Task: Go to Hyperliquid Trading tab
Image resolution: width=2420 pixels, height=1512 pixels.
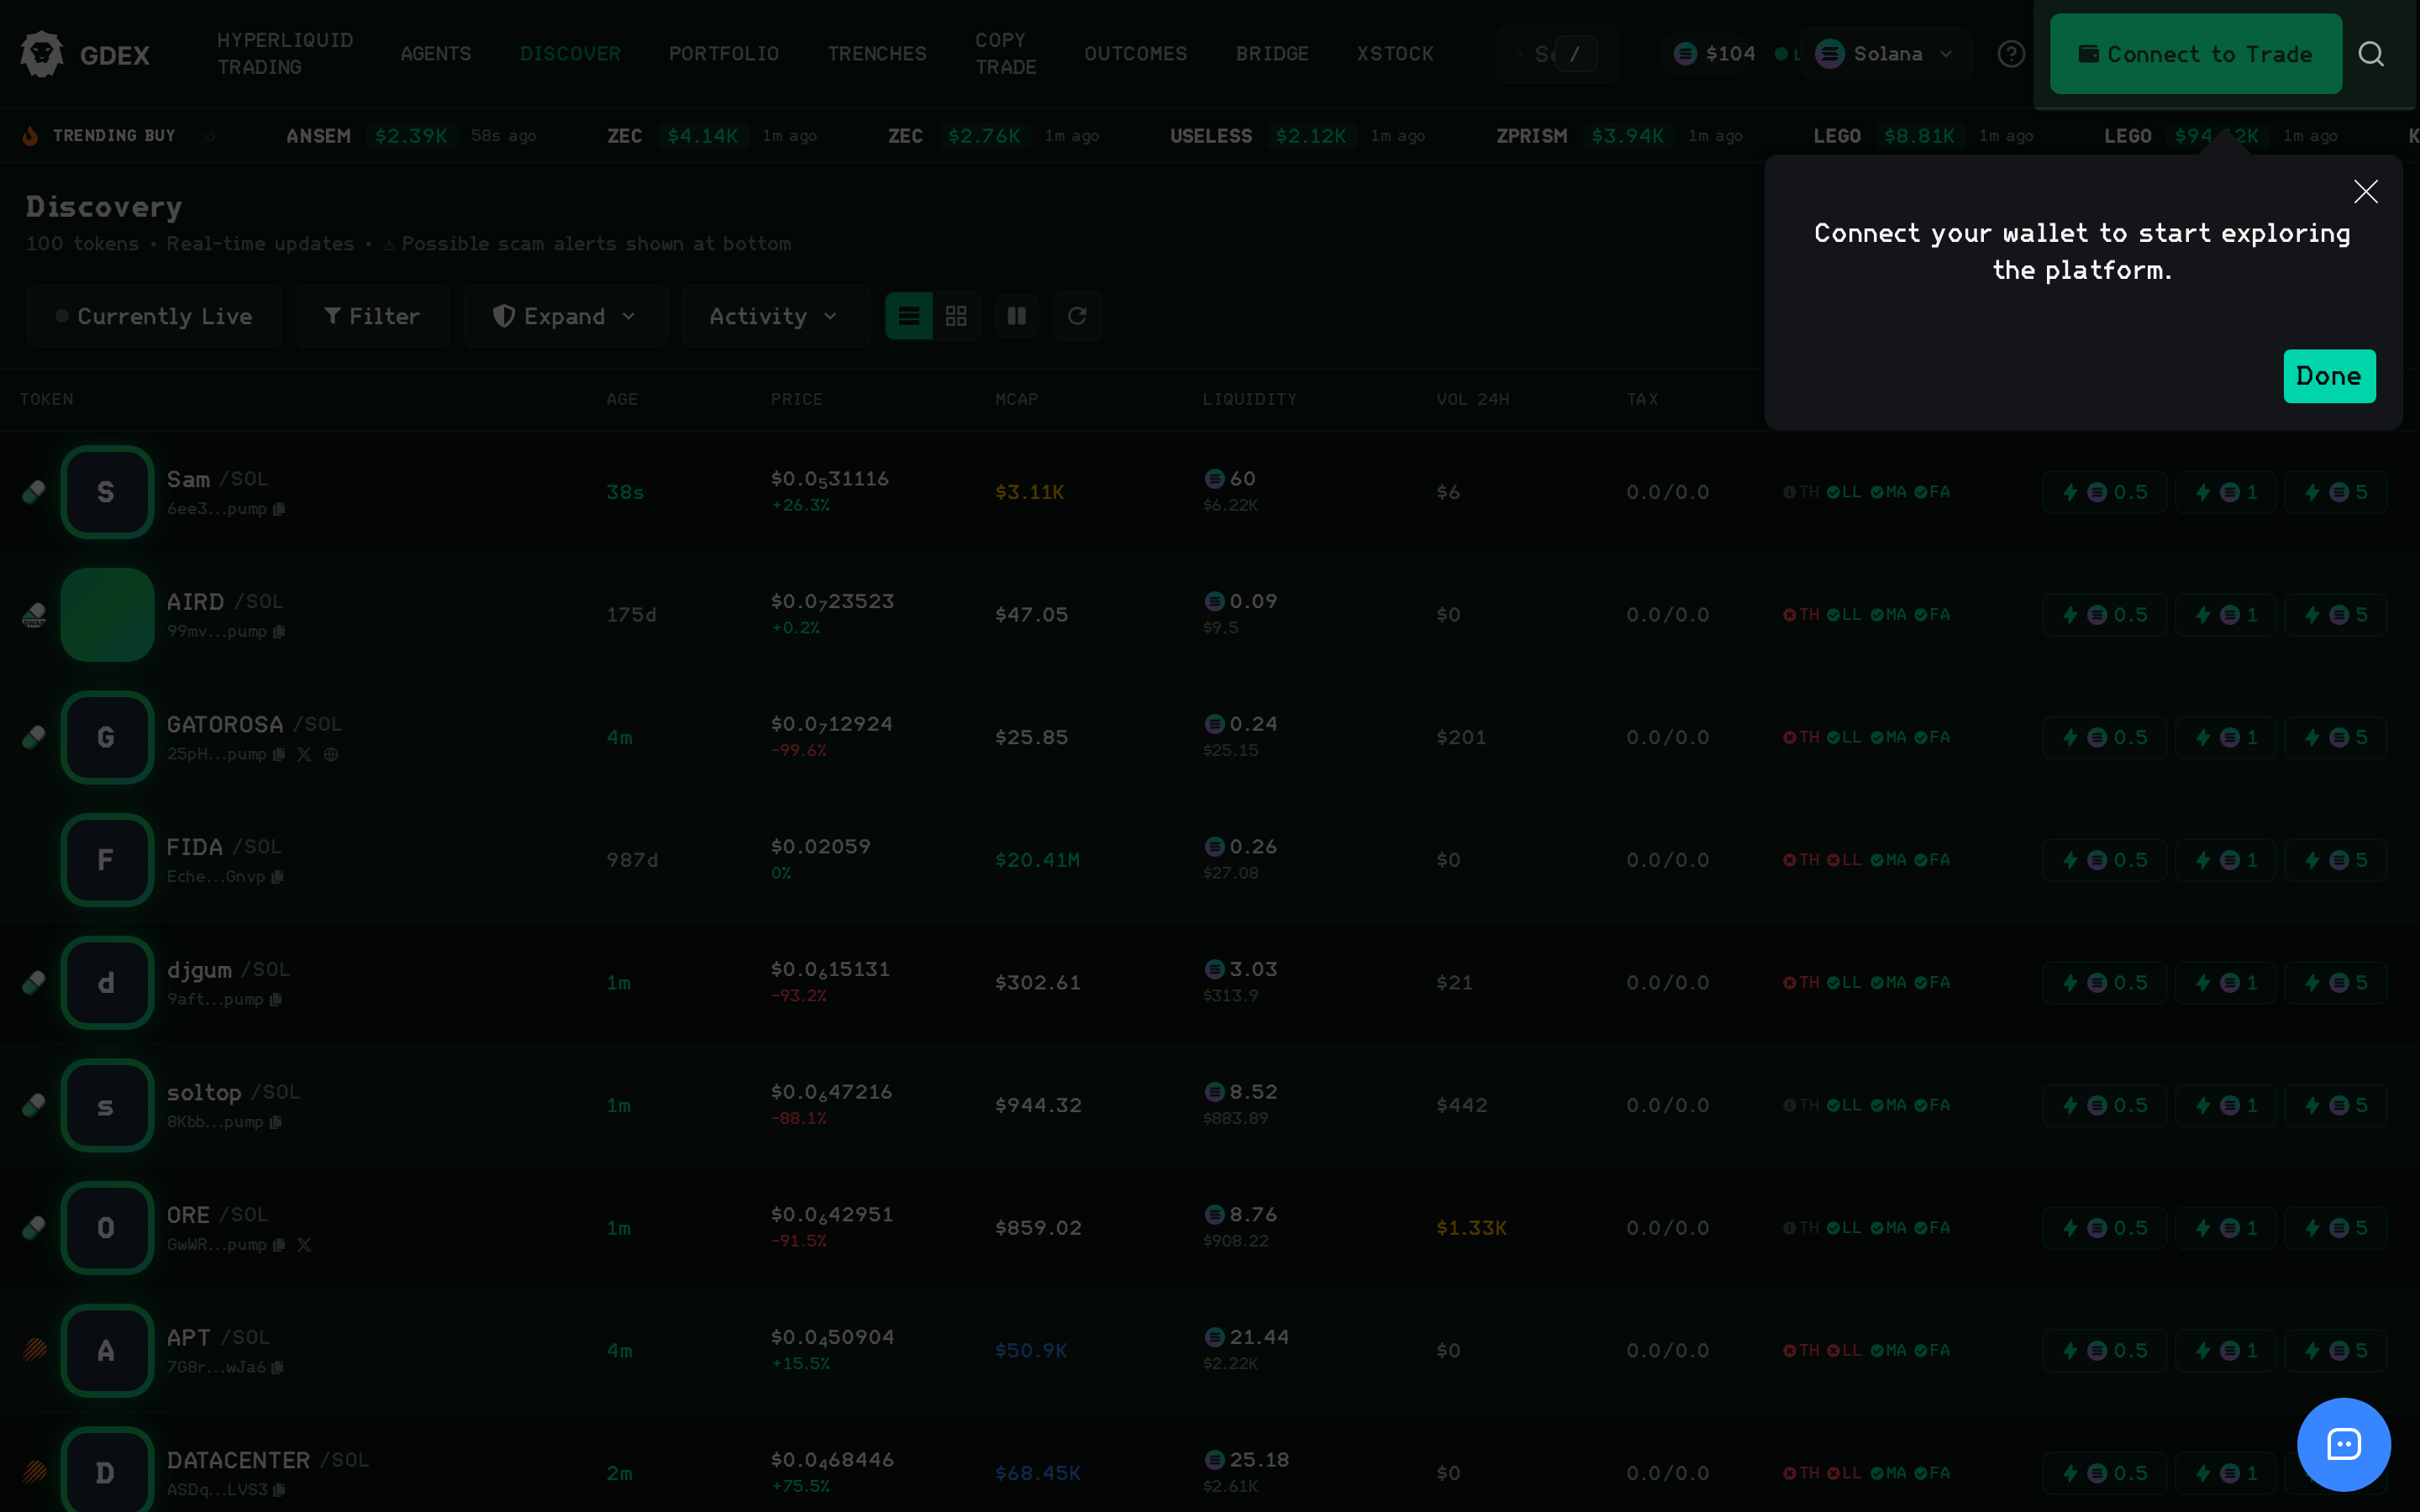Action: coord(285,54)
